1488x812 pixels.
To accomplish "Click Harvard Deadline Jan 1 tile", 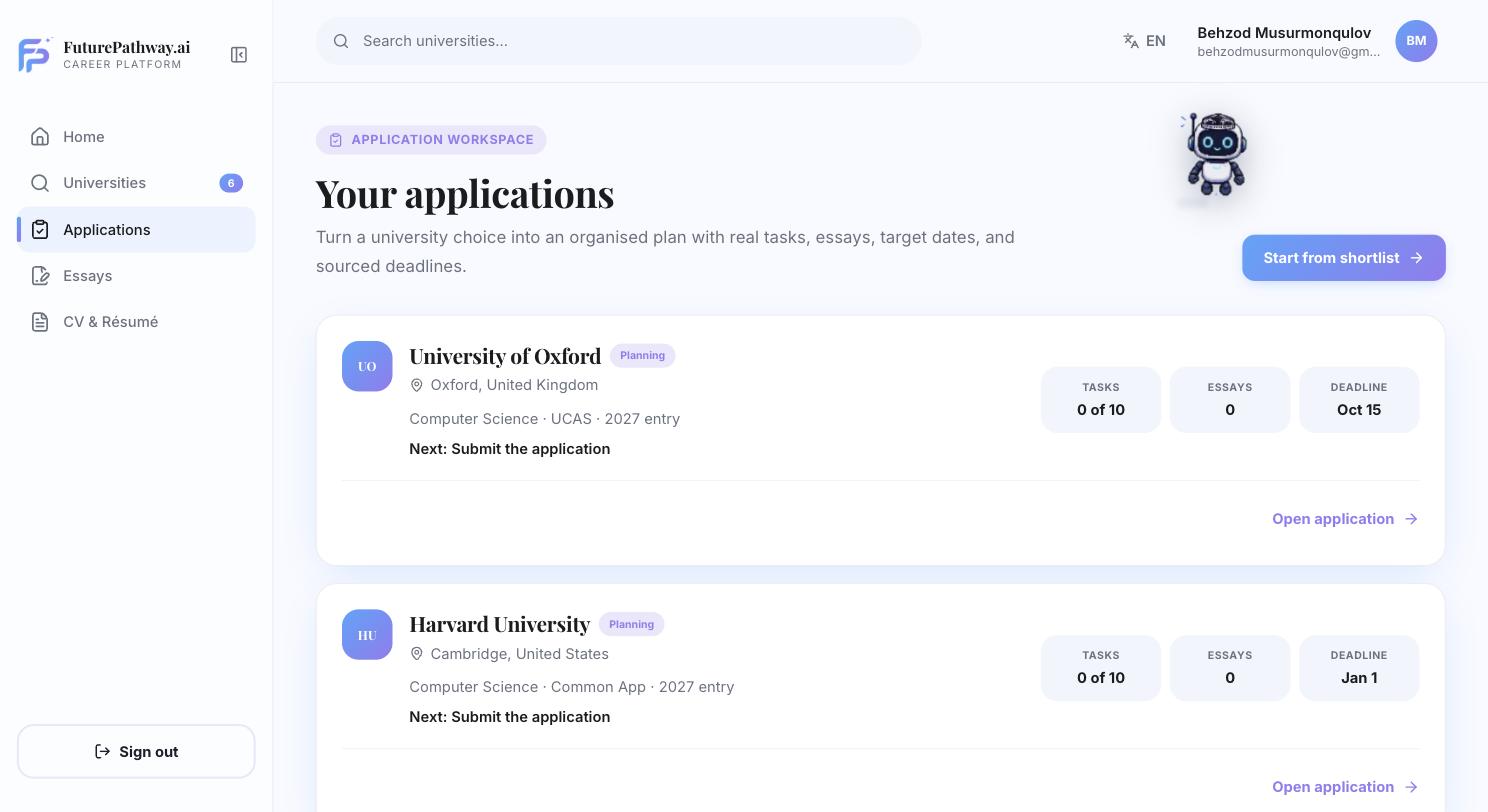I will click(x=1359, y=668).
